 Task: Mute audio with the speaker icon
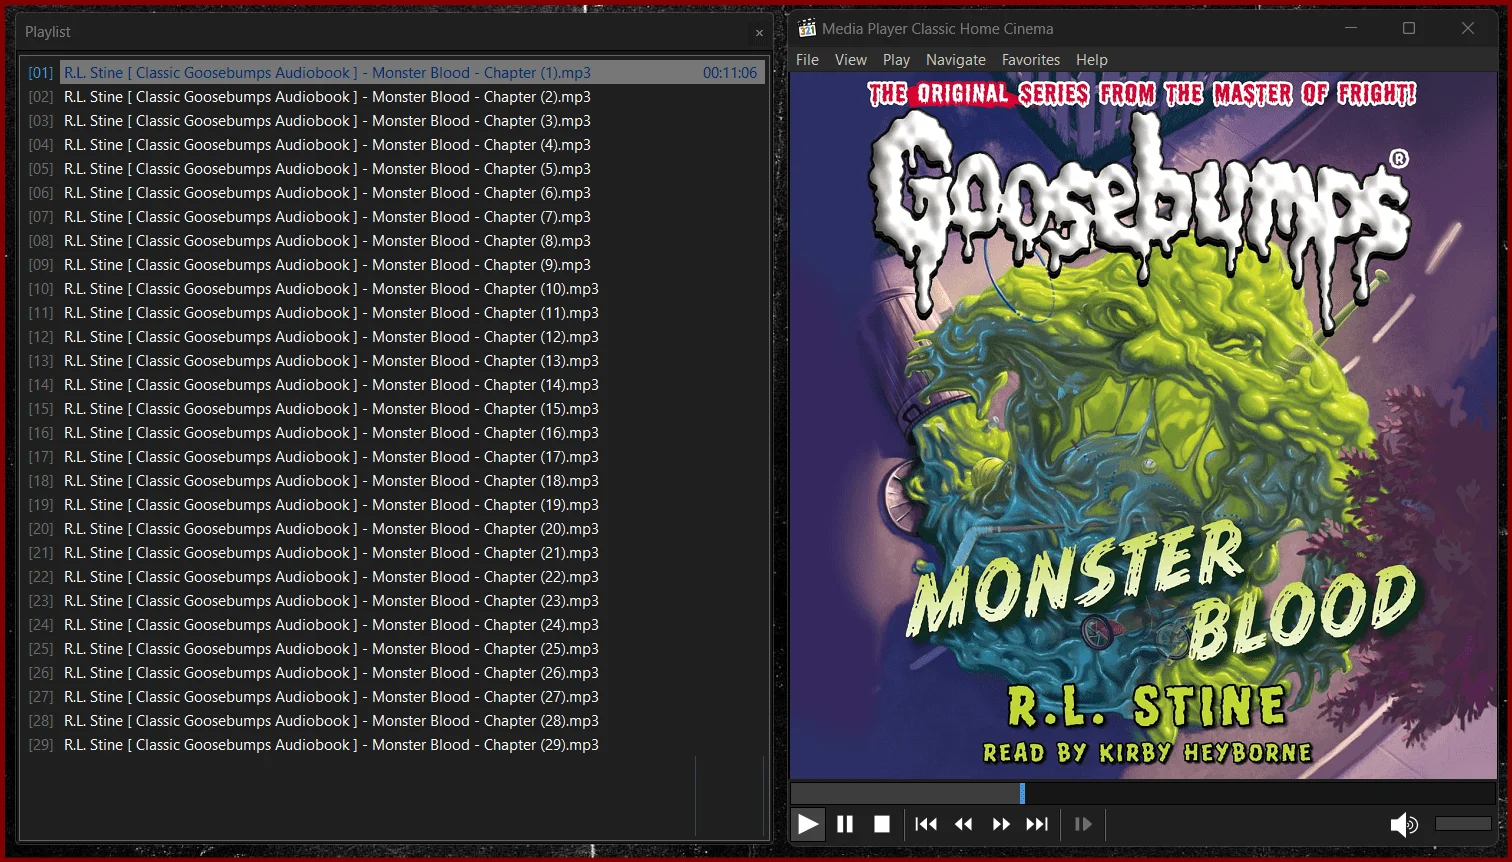point(1404,824)
